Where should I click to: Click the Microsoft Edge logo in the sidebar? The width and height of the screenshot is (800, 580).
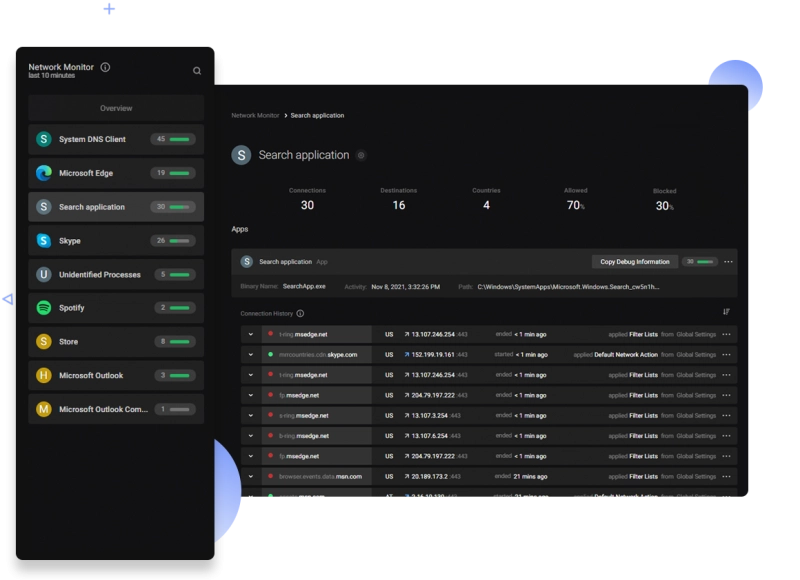click(44, 173)
